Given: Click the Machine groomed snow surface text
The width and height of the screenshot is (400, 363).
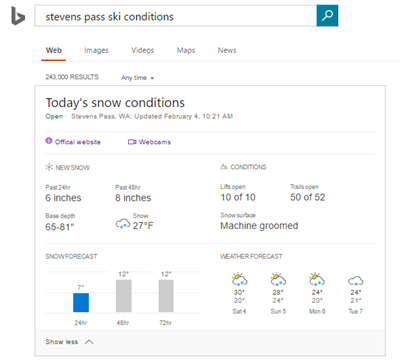Looking at the screenshot, I should 259,226.
